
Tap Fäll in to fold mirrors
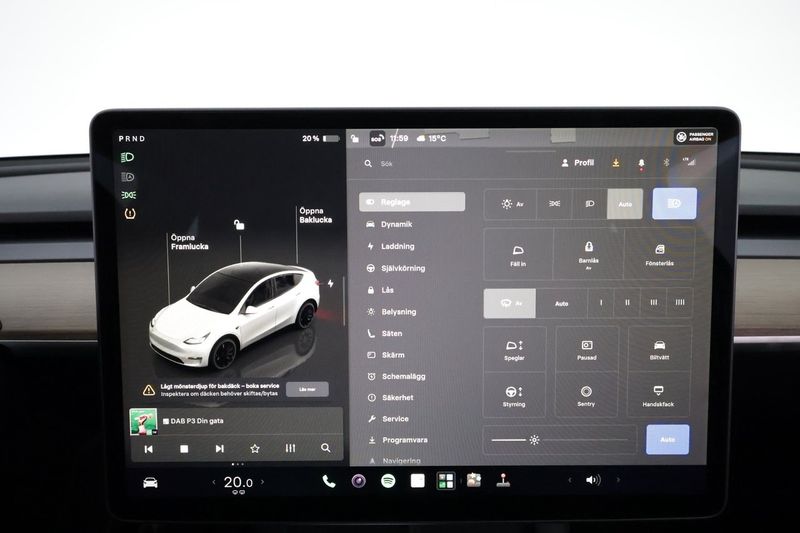[x=518, y=255]
